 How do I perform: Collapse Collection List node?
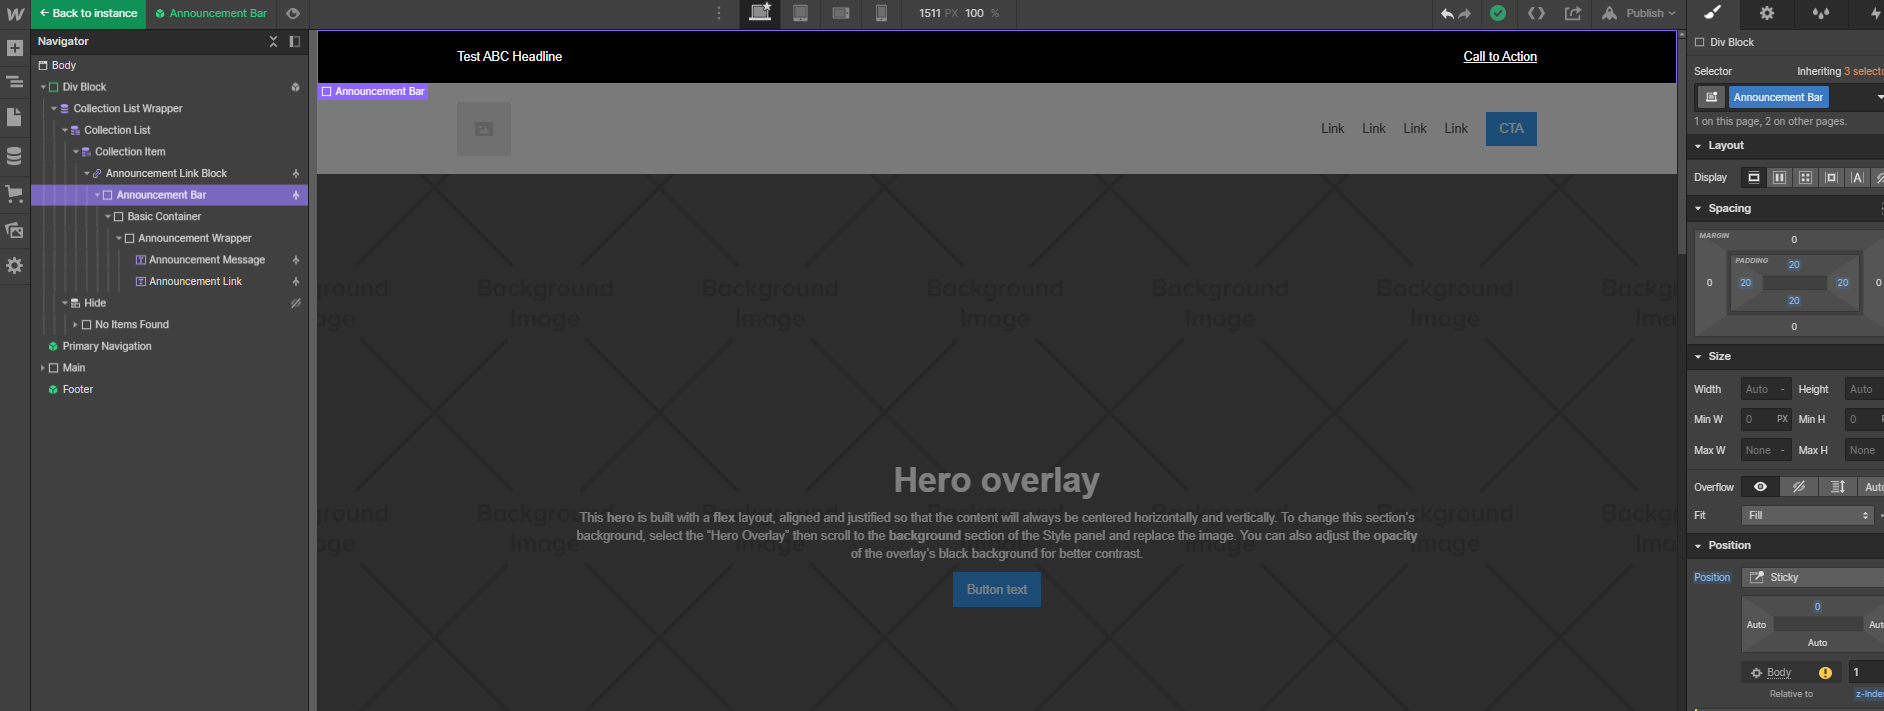[x=65, y=130]
